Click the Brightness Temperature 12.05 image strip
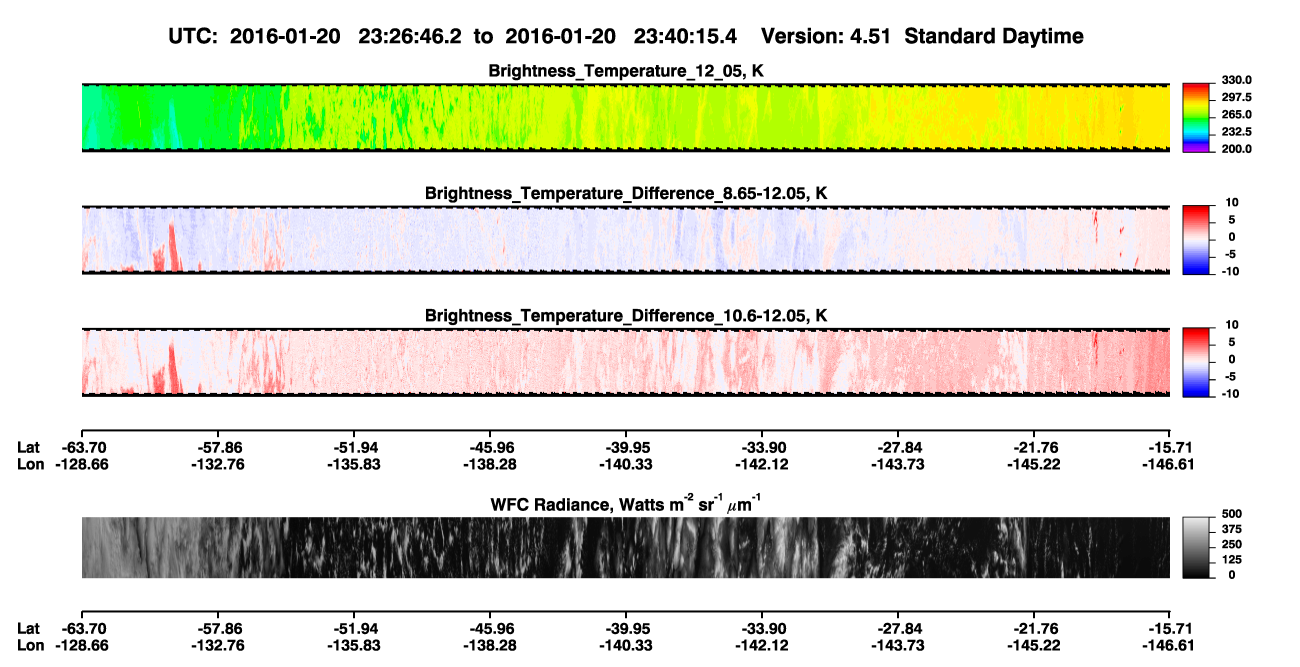 [626, 117]
